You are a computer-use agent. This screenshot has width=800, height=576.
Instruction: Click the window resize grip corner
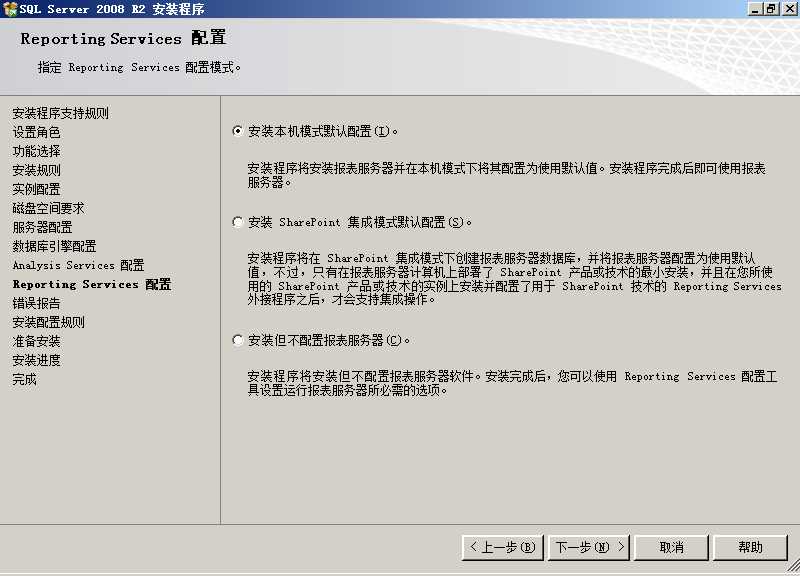[793, 566]
